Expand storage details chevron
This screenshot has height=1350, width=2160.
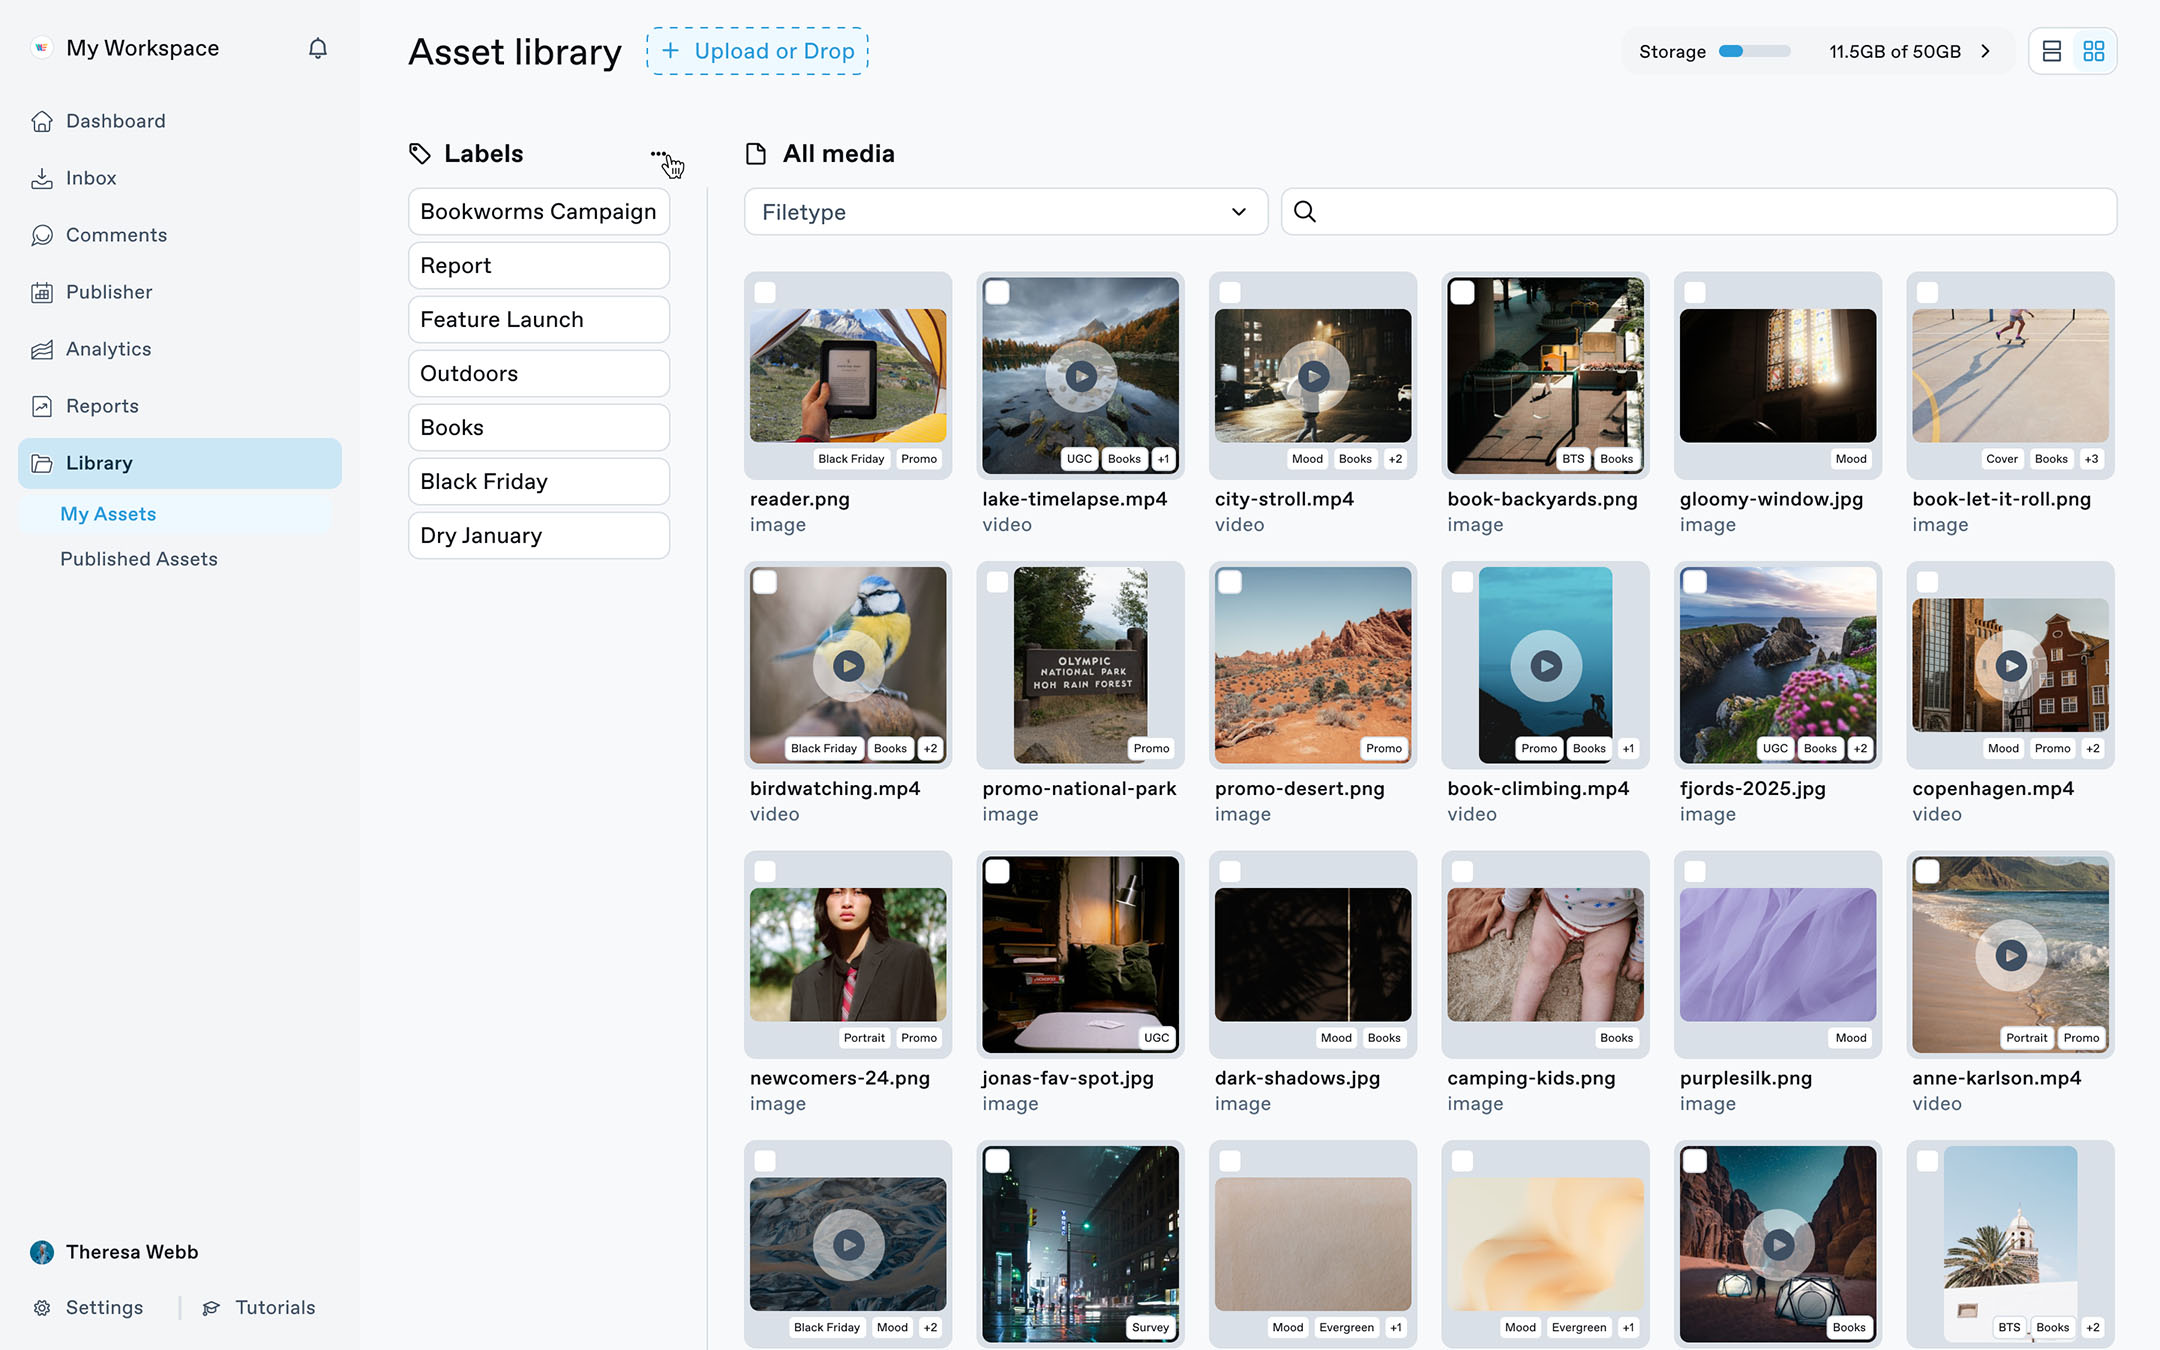click(1986, 51)
